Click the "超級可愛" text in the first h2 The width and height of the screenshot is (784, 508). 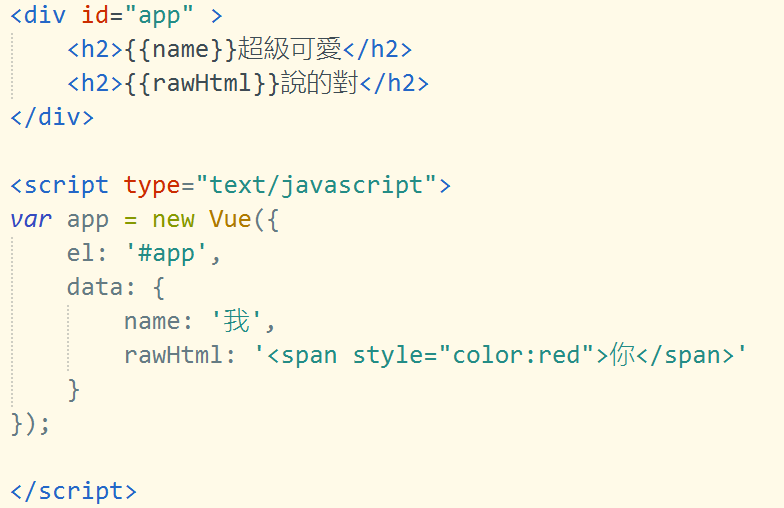coord(290,49)
